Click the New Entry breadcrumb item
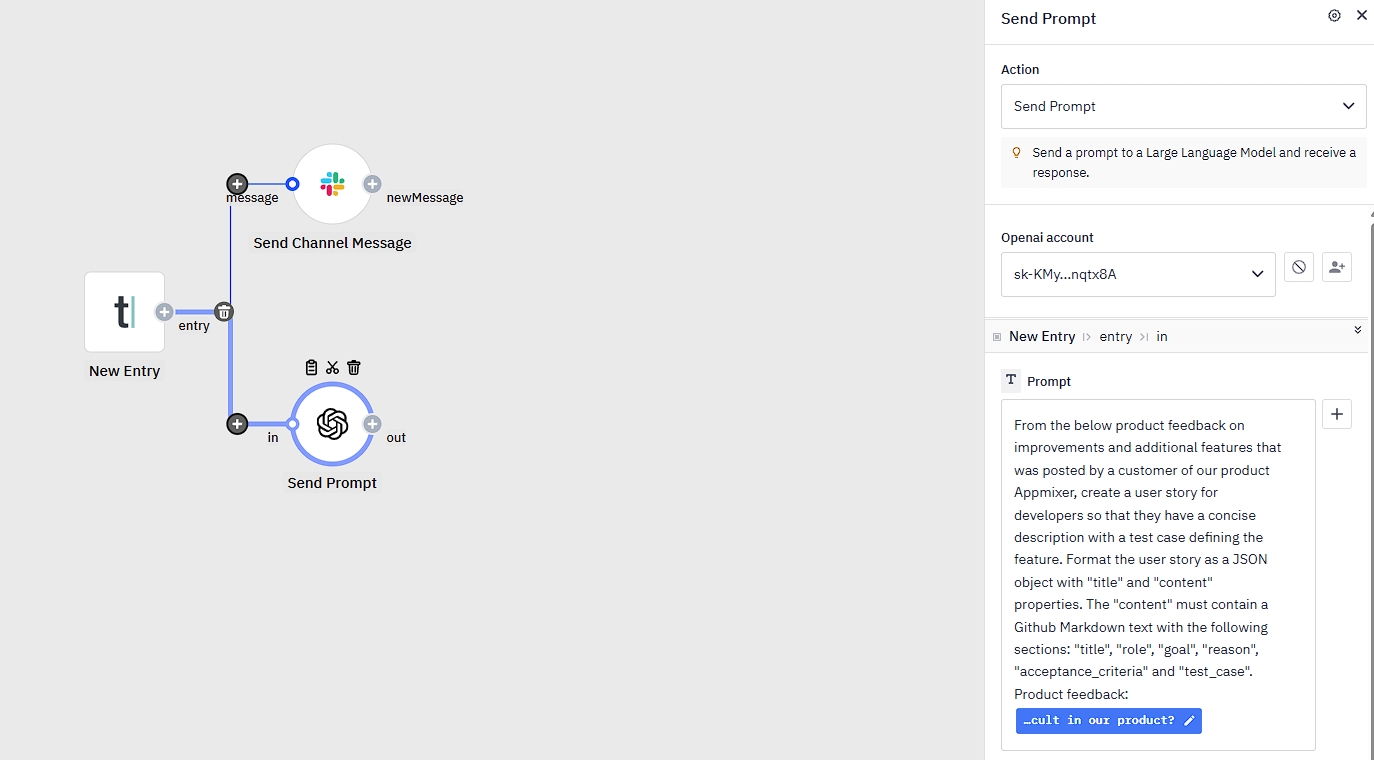Viewport: 1374px width, 760px height. pyautogui.click(x=1041, y=337)
